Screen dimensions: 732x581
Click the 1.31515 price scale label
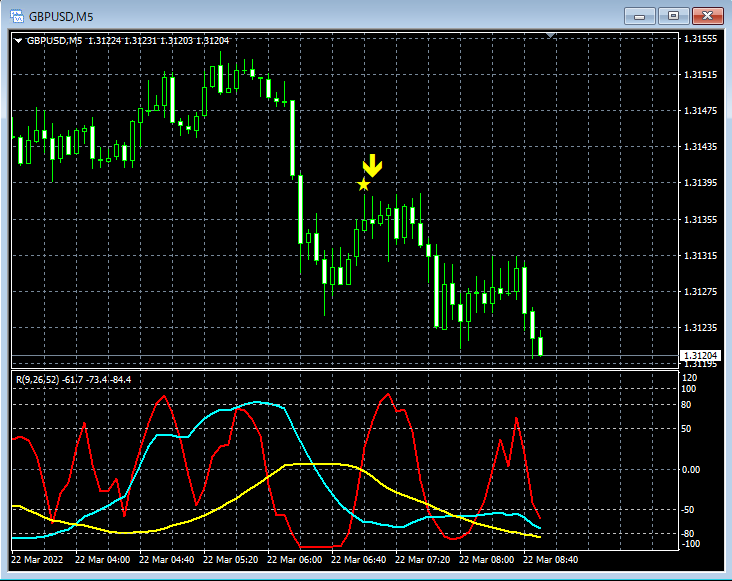click(700, 75)
